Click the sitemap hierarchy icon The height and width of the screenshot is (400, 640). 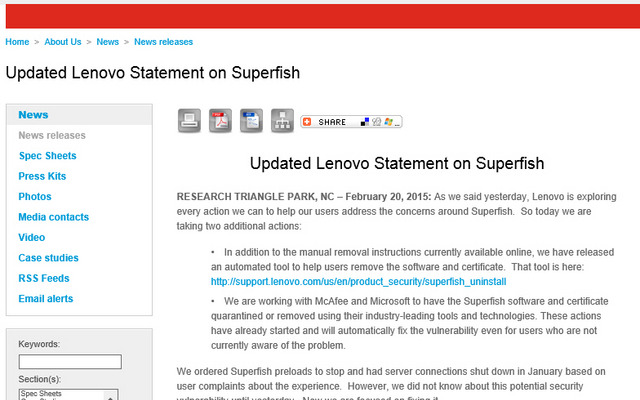click(x=282, y=121)
